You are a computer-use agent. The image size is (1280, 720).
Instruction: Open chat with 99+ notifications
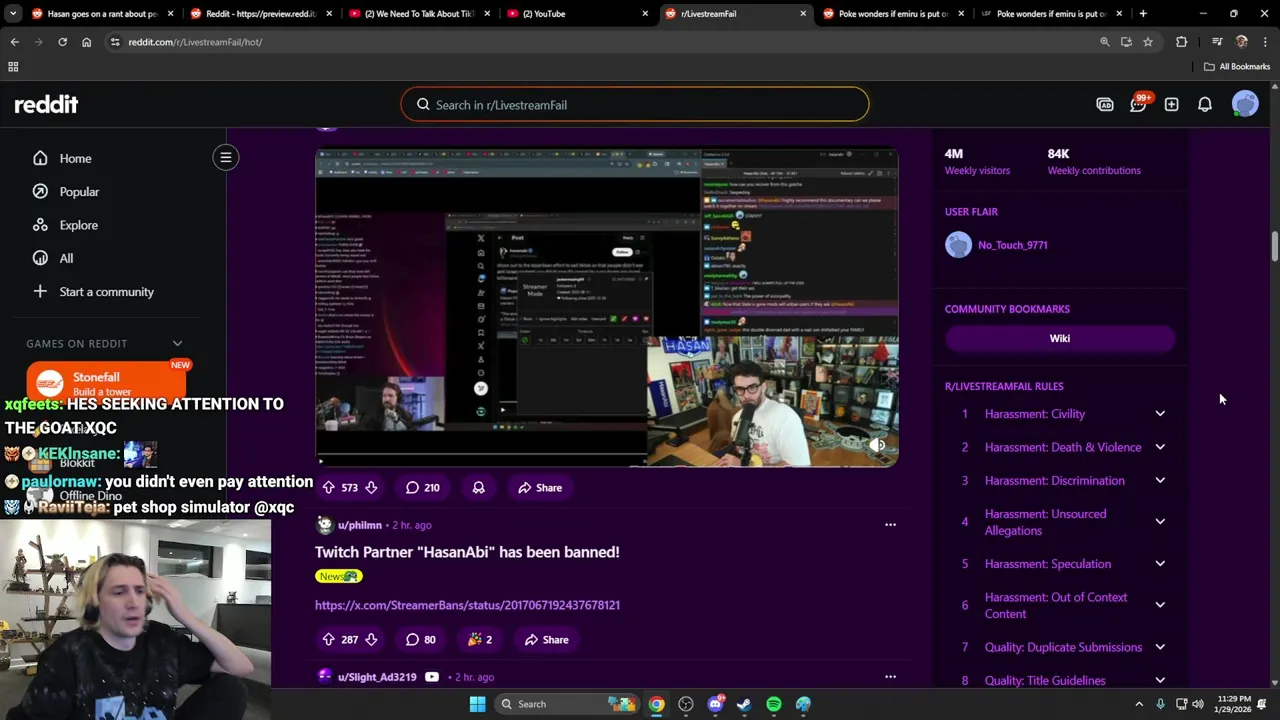[1138, 105]
